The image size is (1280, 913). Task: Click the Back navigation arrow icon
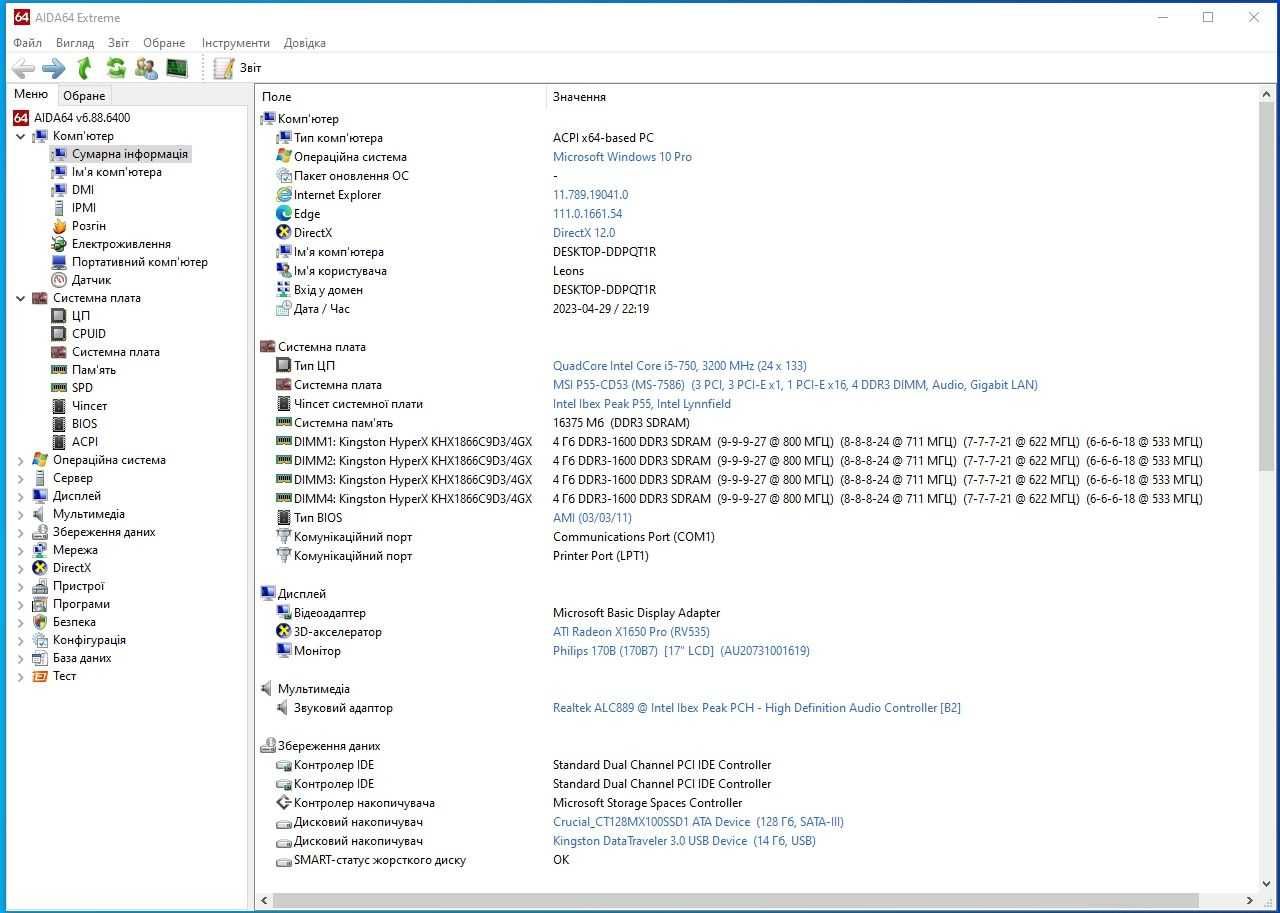(23, 68)
